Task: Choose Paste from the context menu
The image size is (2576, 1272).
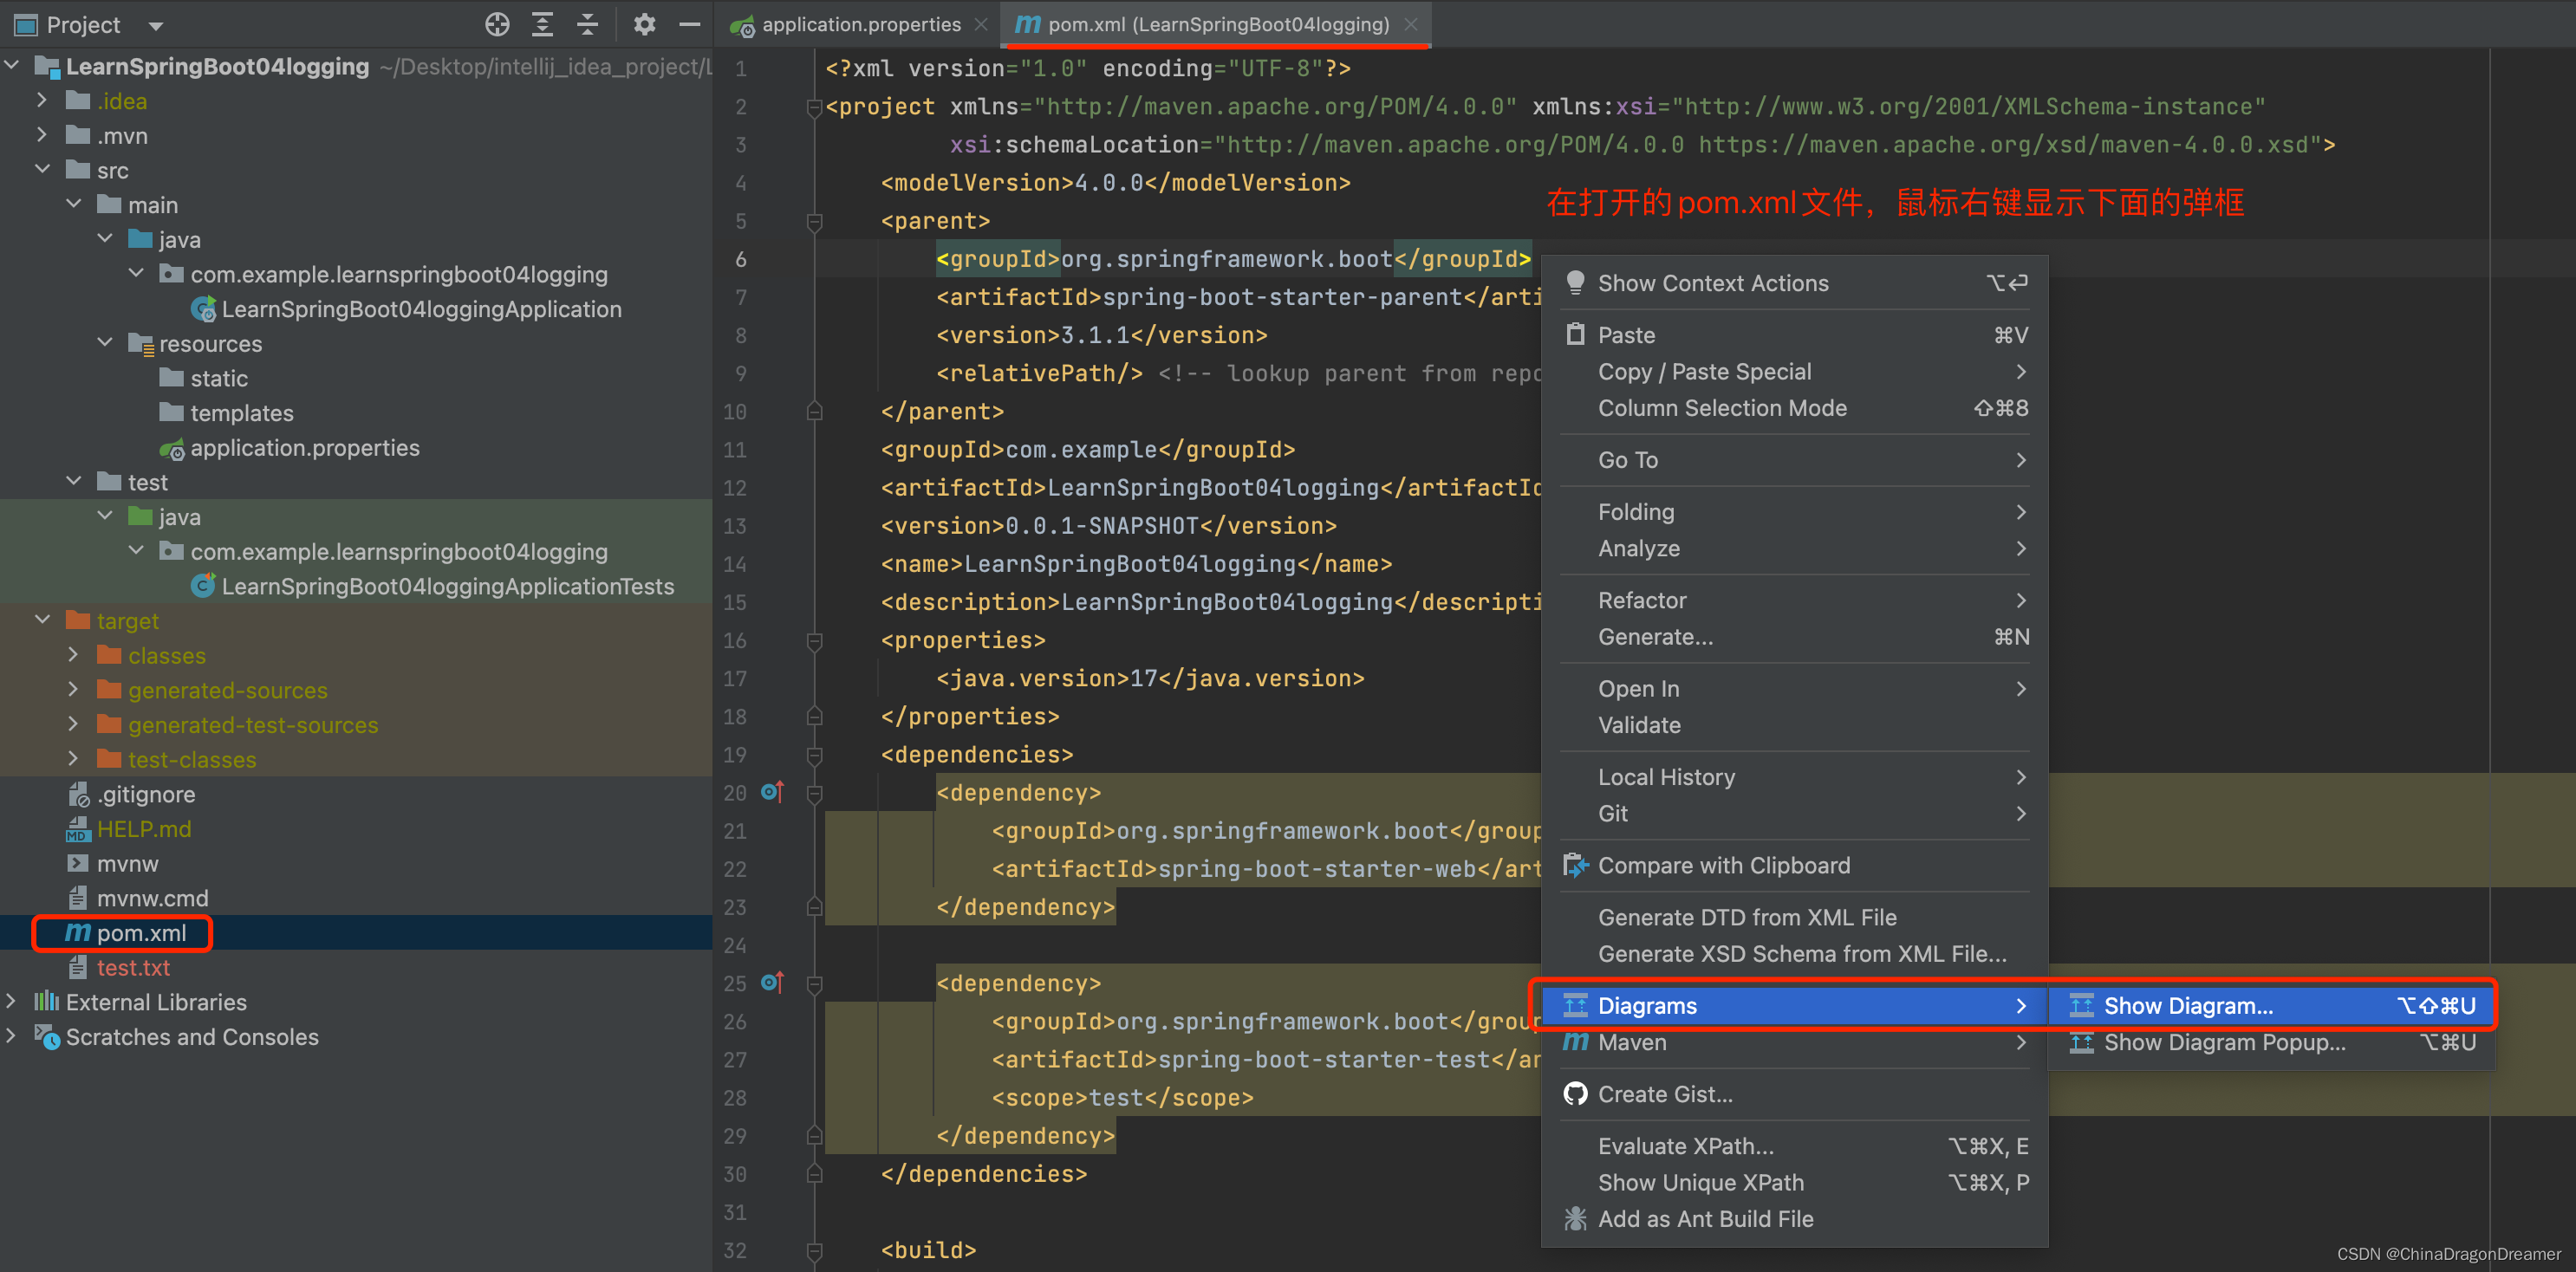Action: [x=1795, y=335]
